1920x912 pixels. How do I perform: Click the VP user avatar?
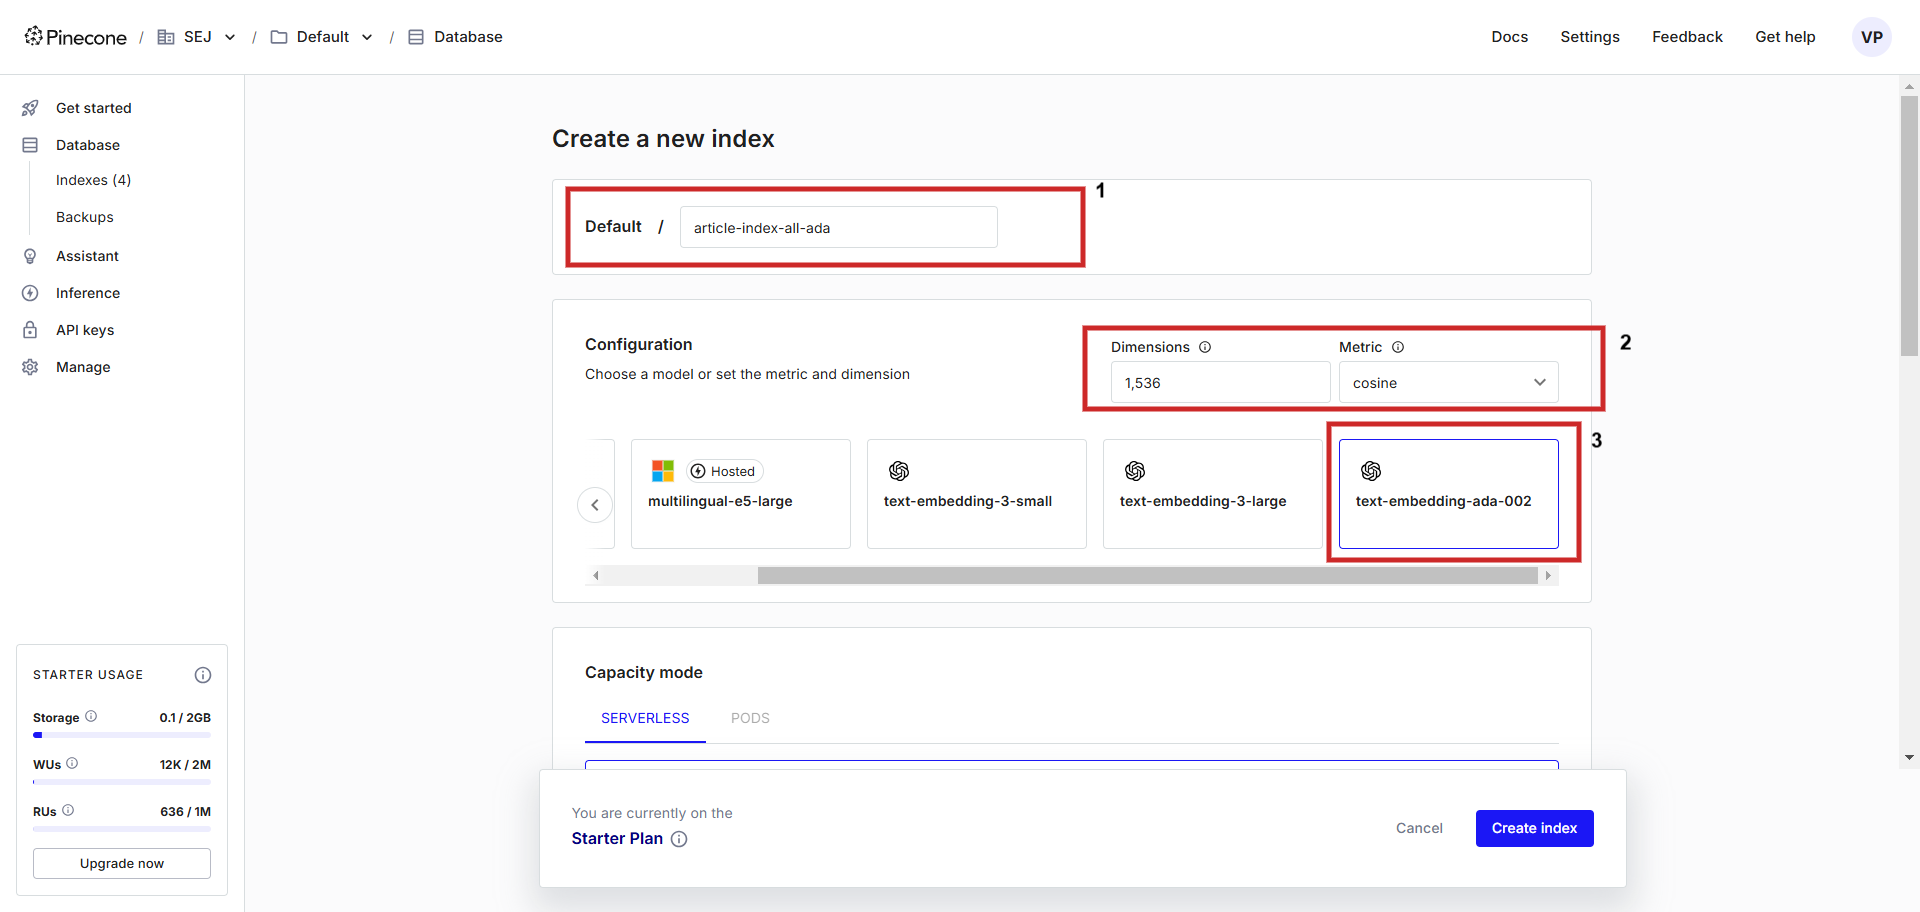click(1871, 37)
